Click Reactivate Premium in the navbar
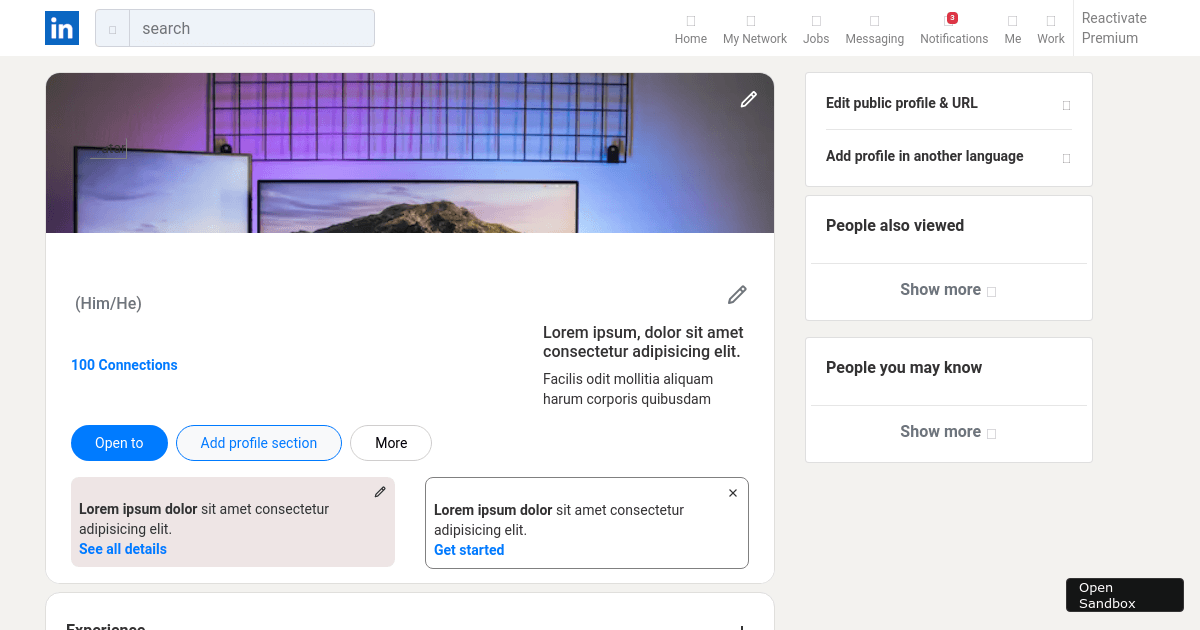 click(x=1114, y=28)
